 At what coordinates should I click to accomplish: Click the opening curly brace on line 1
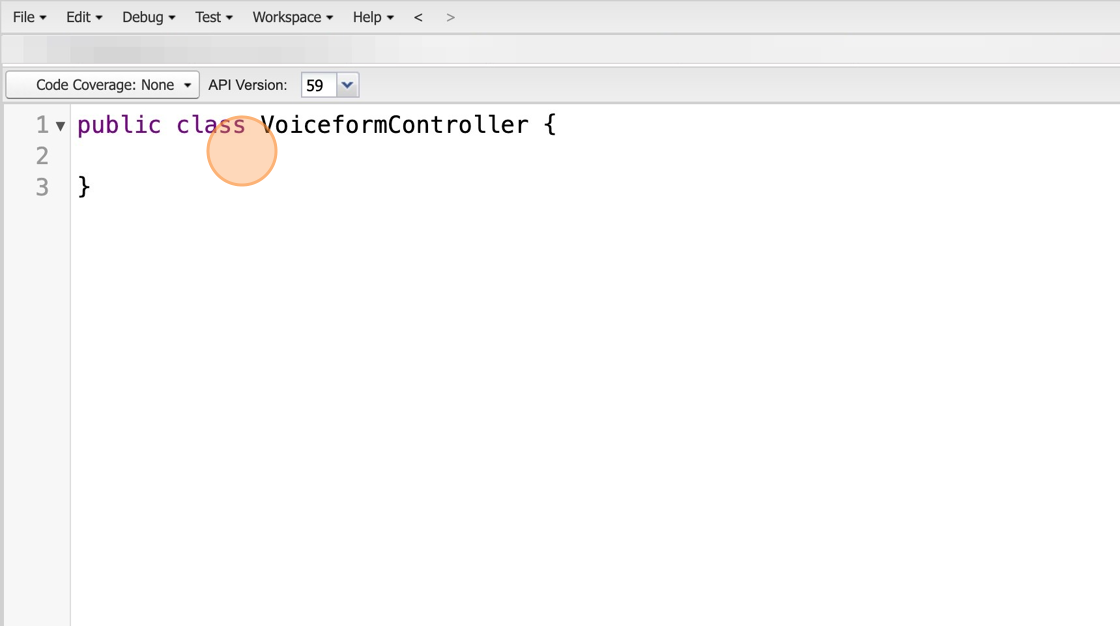pyautogui.click(x=549, y=125)
